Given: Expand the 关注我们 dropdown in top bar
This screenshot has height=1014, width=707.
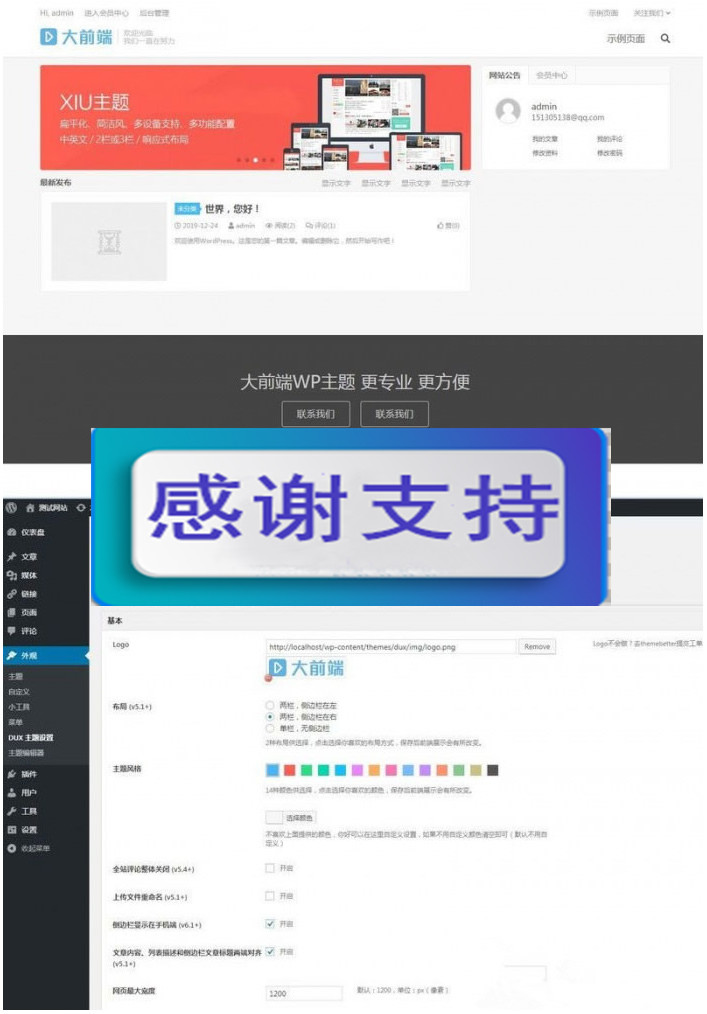Looking at the screenshot, I should (651, 13).
